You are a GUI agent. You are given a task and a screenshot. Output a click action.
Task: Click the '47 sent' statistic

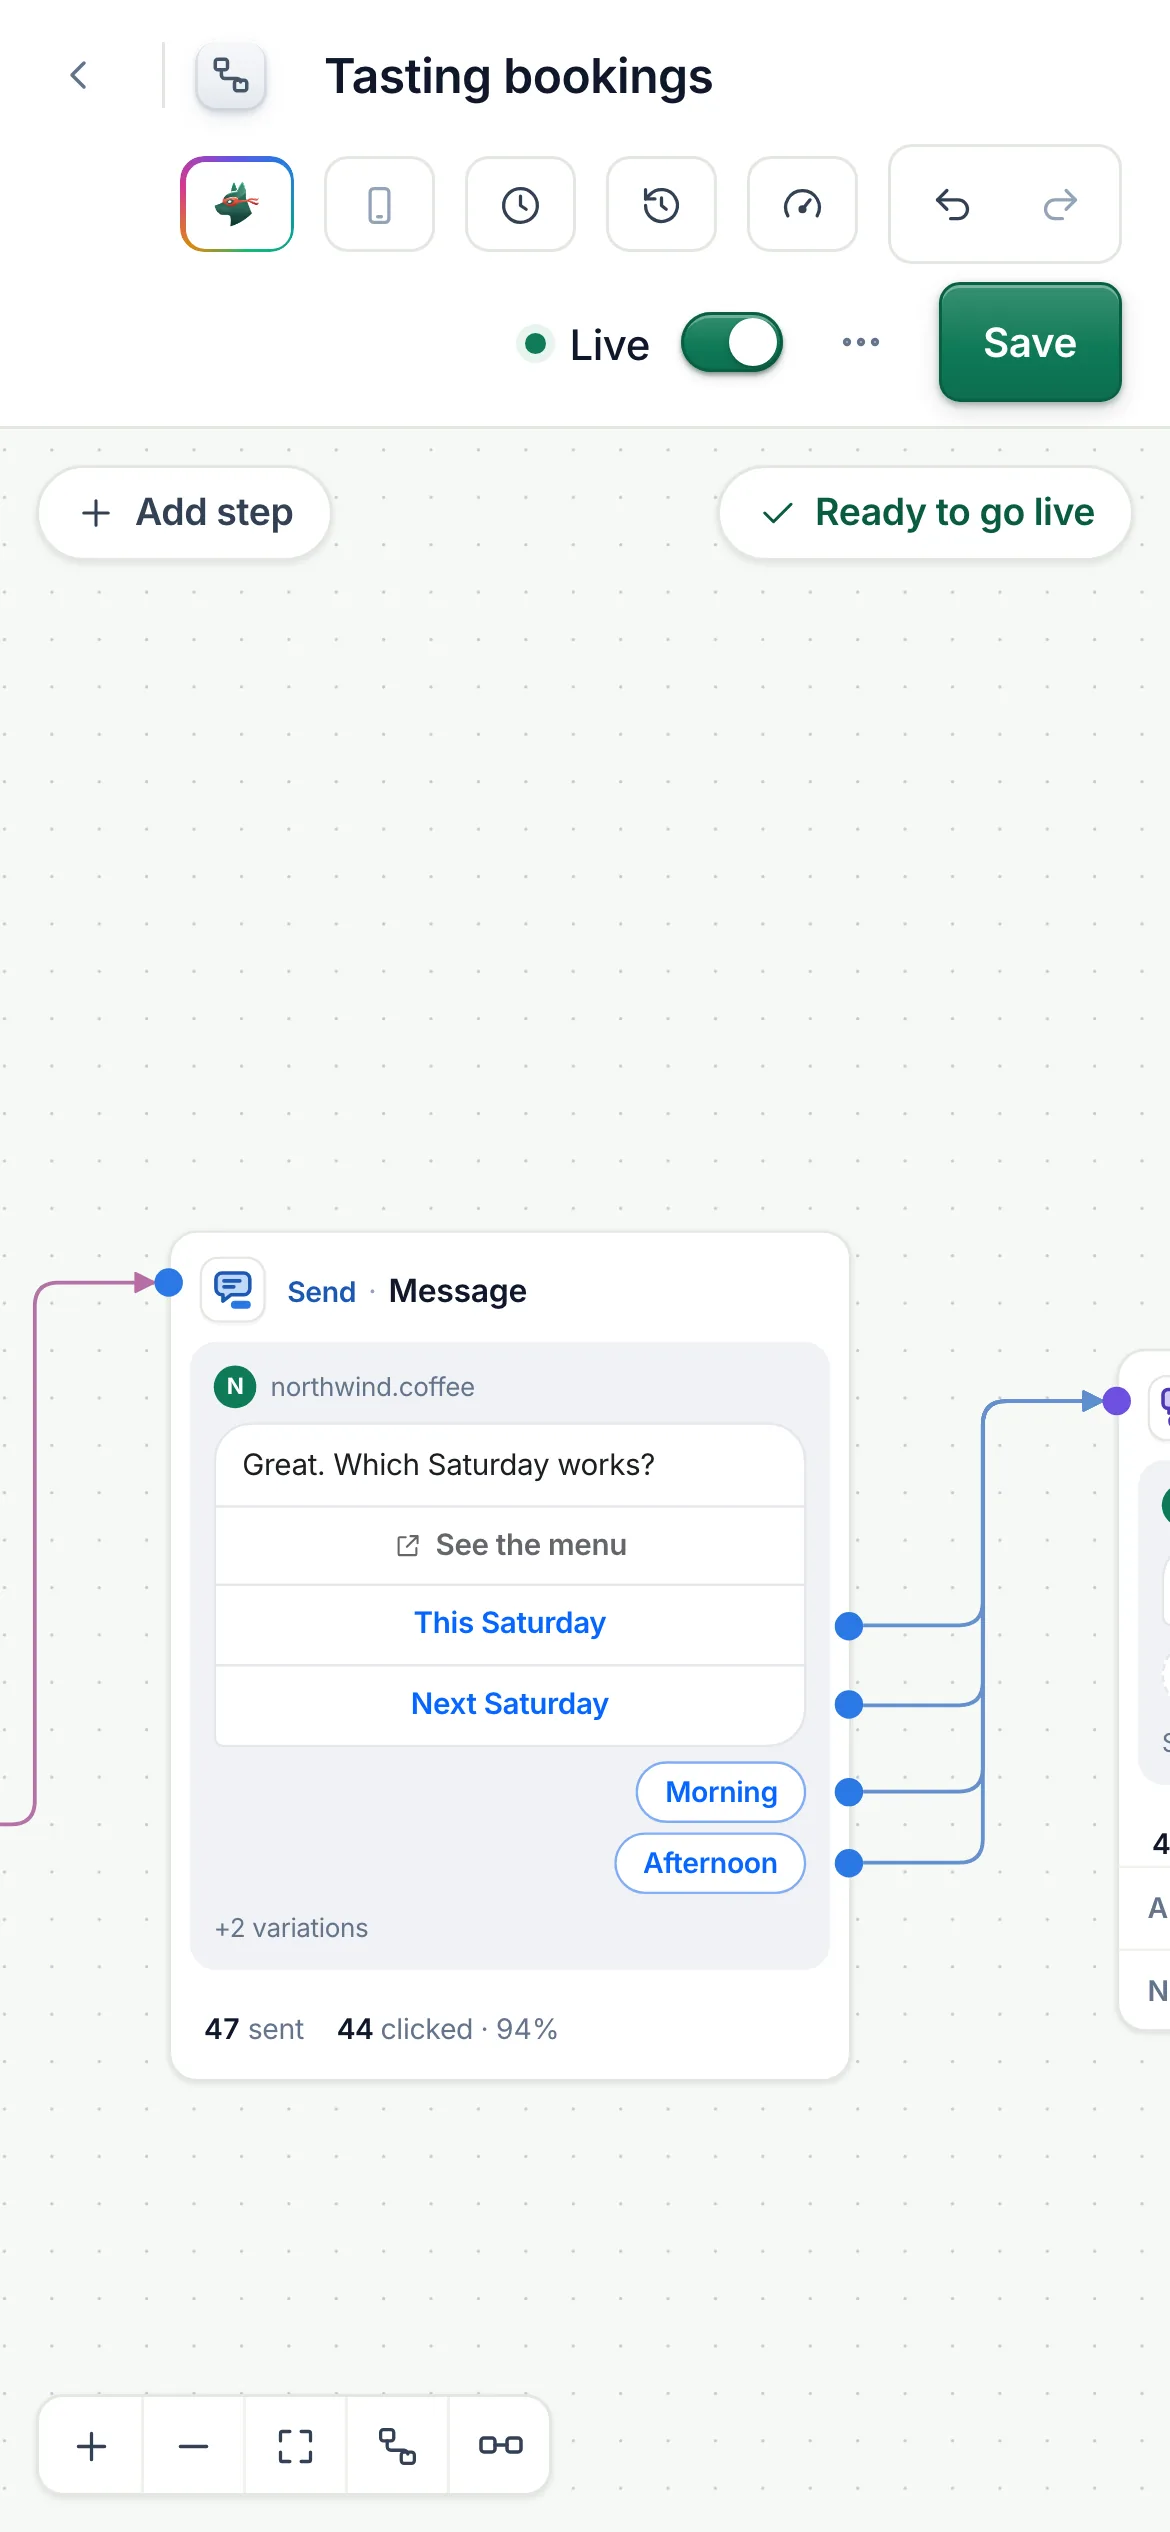(x=254, y=2029)
